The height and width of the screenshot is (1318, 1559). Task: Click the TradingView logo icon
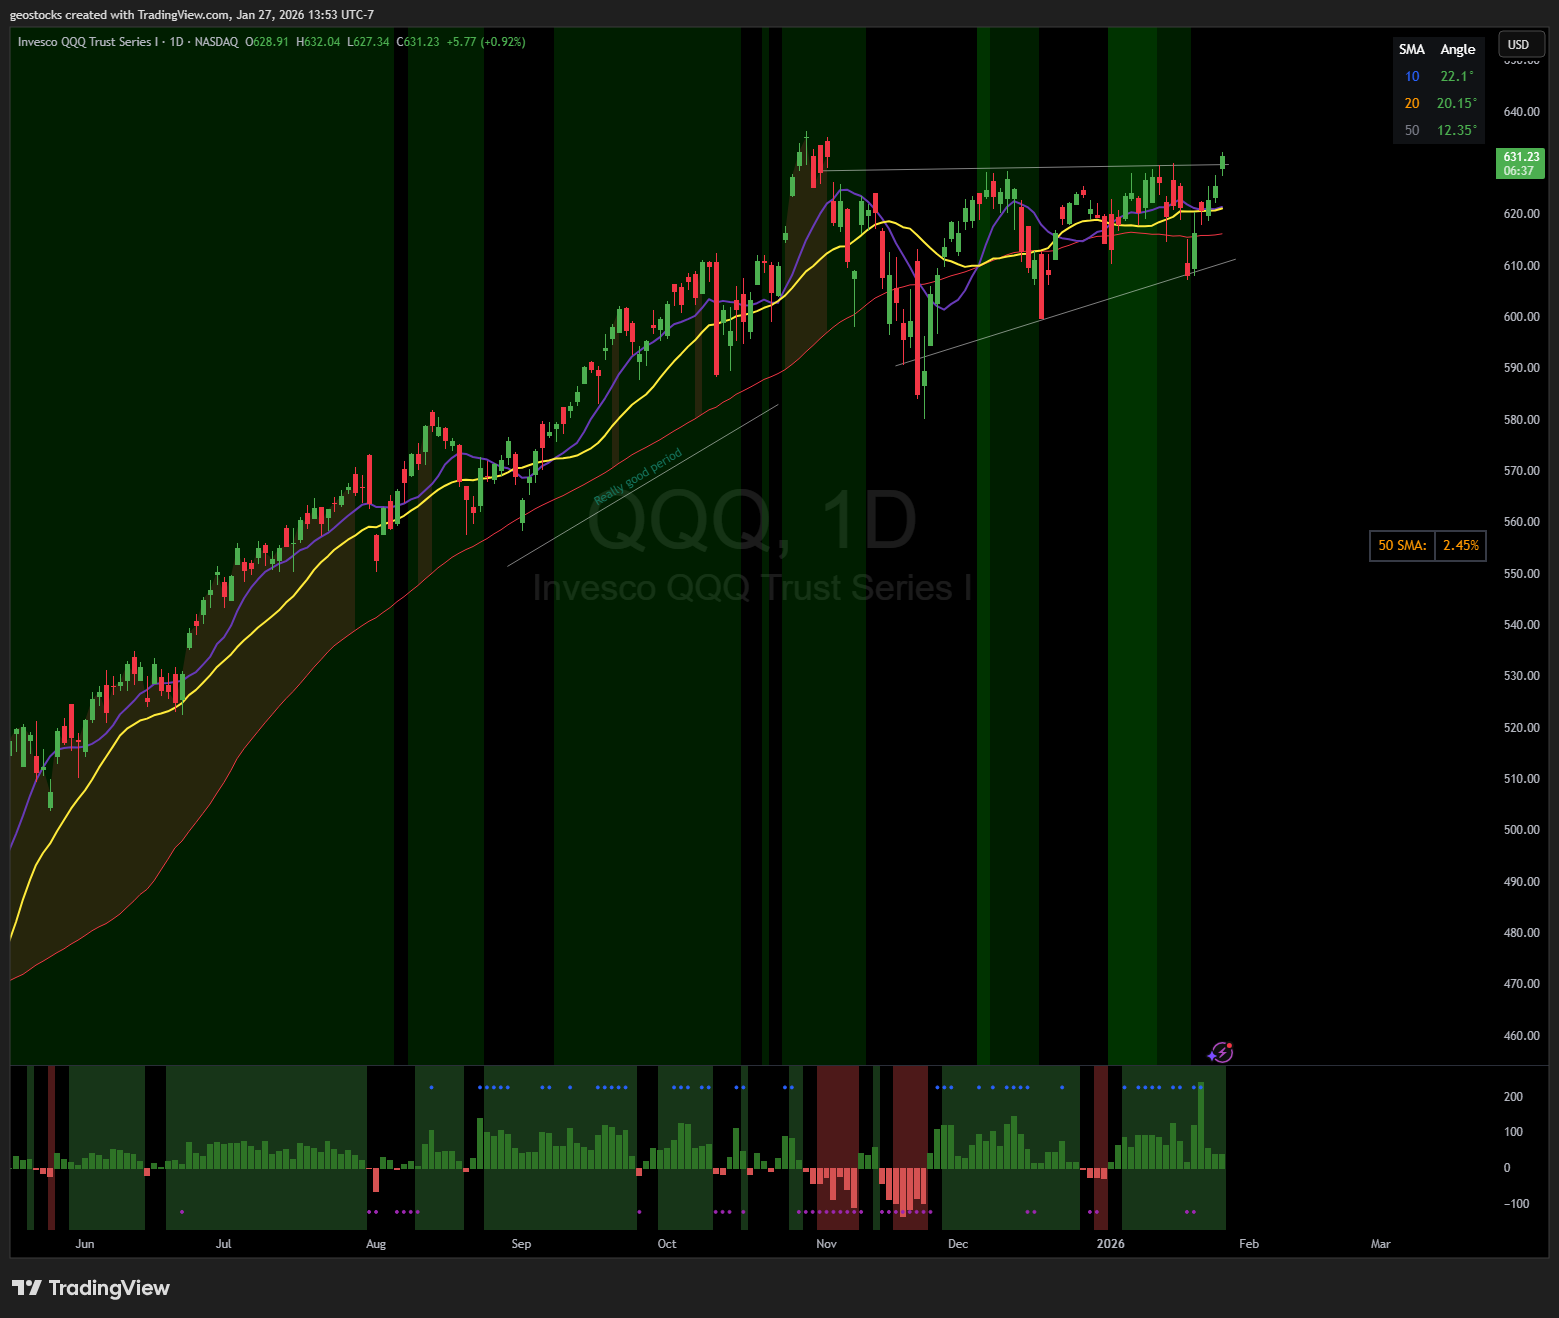(27, 1288)
